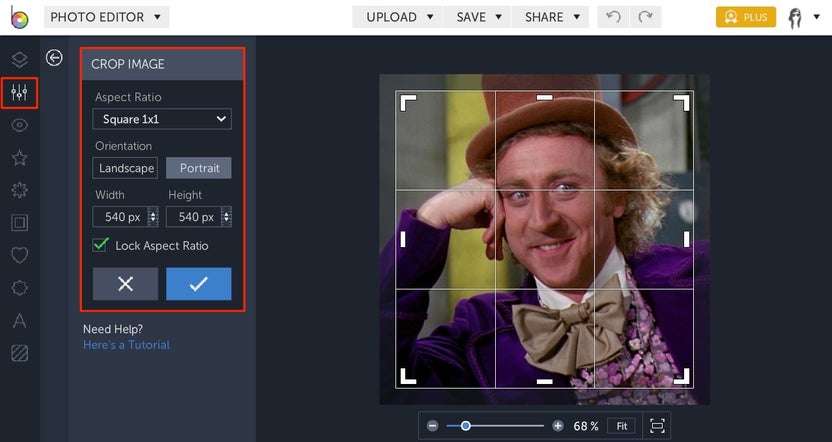Upgrade via the PLUS button
This screenshot has width=832, height=442.
point(746,17)
